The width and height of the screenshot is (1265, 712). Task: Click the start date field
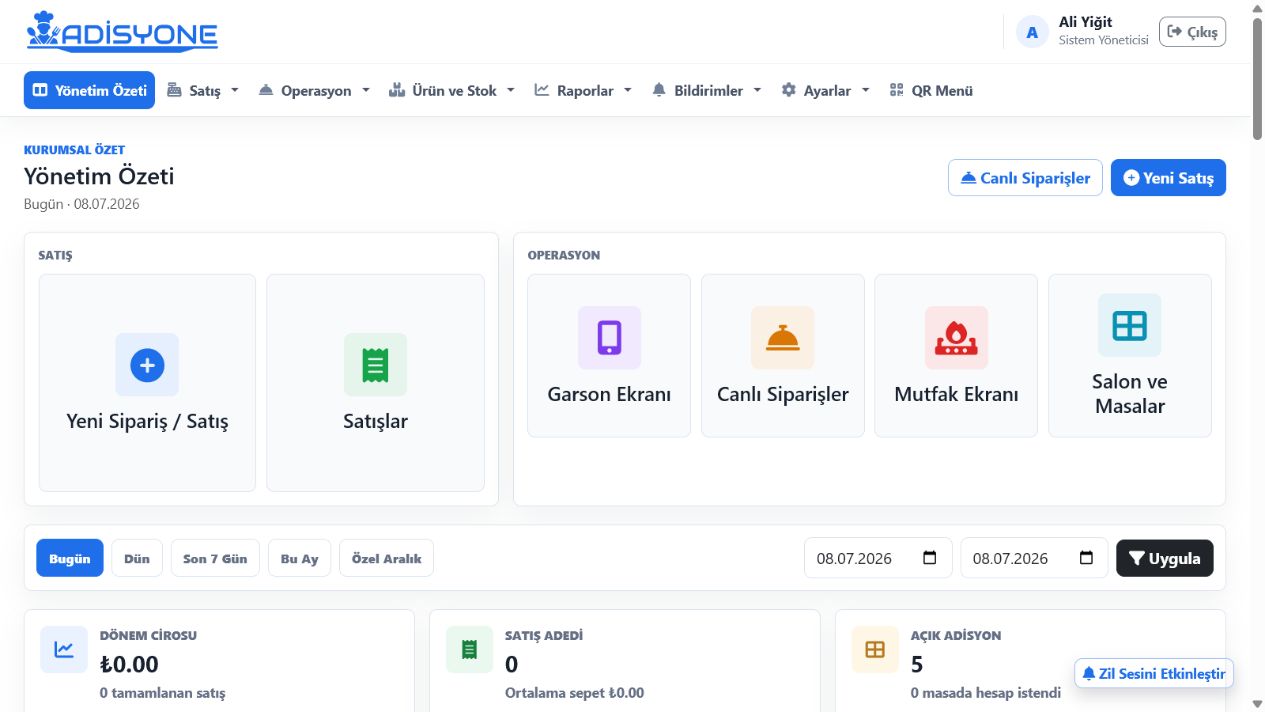click(x=878, y=558)
